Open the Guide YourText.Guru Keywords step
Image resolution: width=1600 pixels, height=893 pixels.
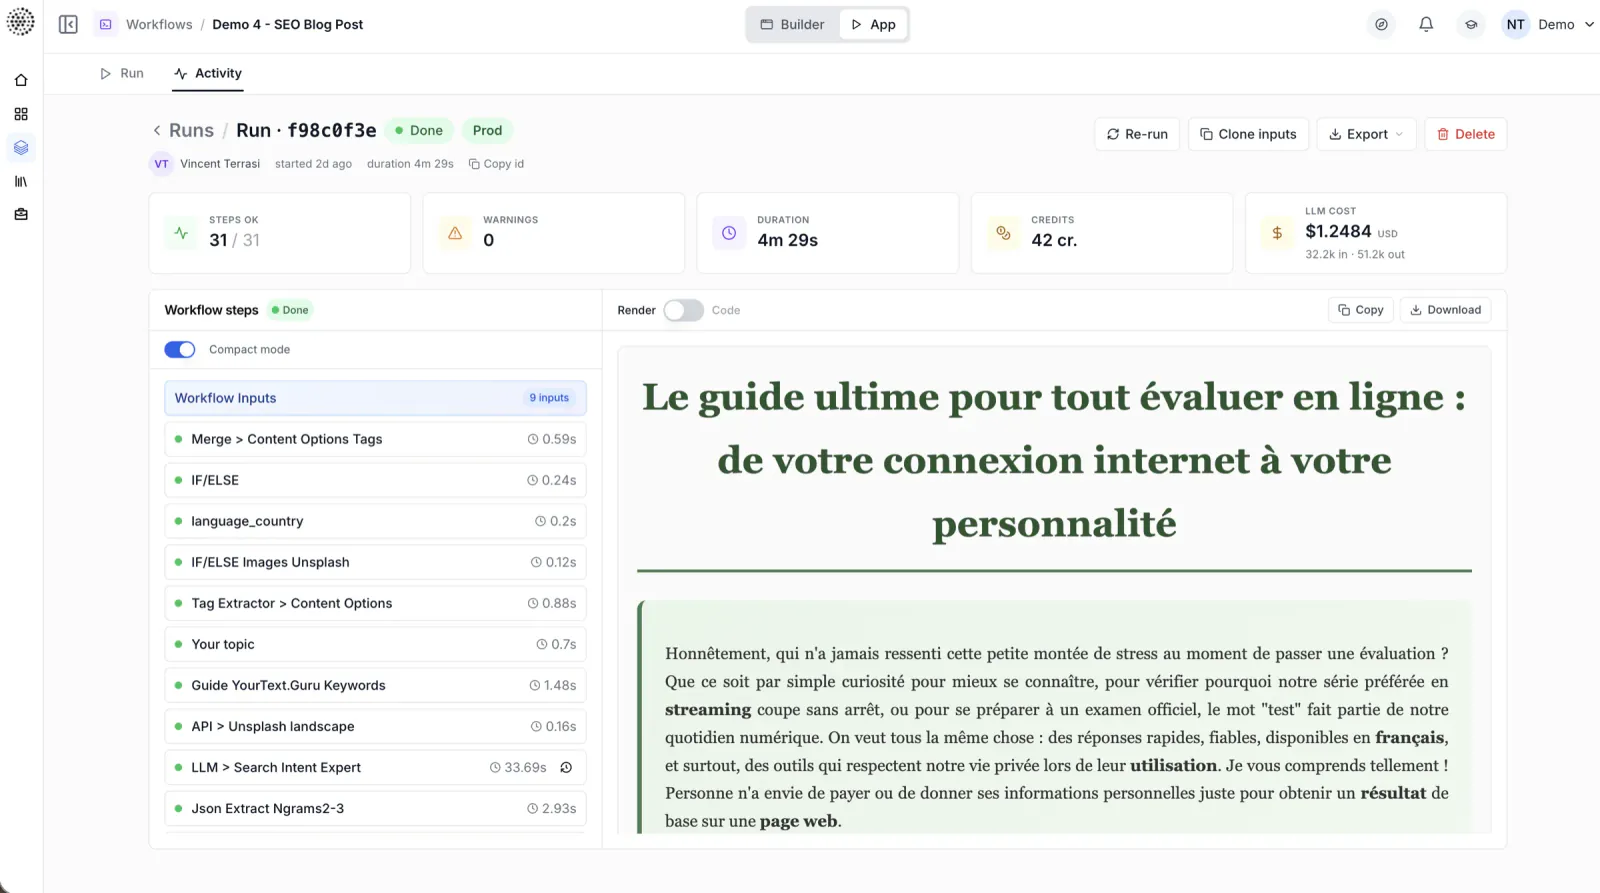click(375, 685)
